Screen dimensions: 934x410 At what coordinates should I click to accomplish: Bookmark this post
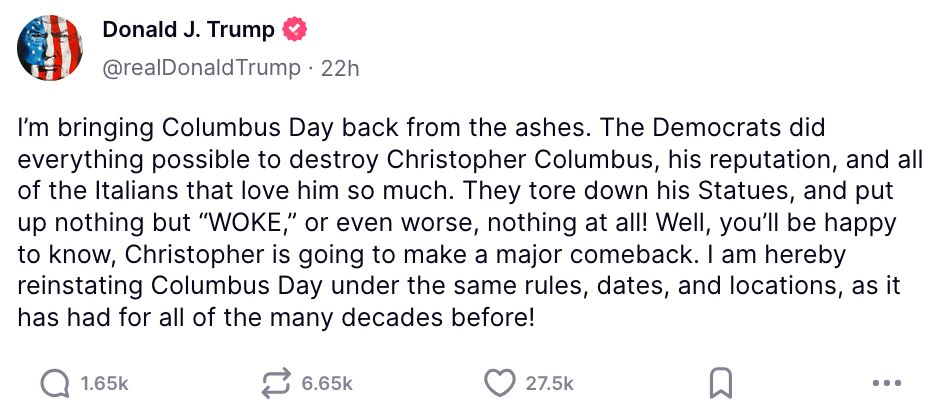(x=720, y=383)
